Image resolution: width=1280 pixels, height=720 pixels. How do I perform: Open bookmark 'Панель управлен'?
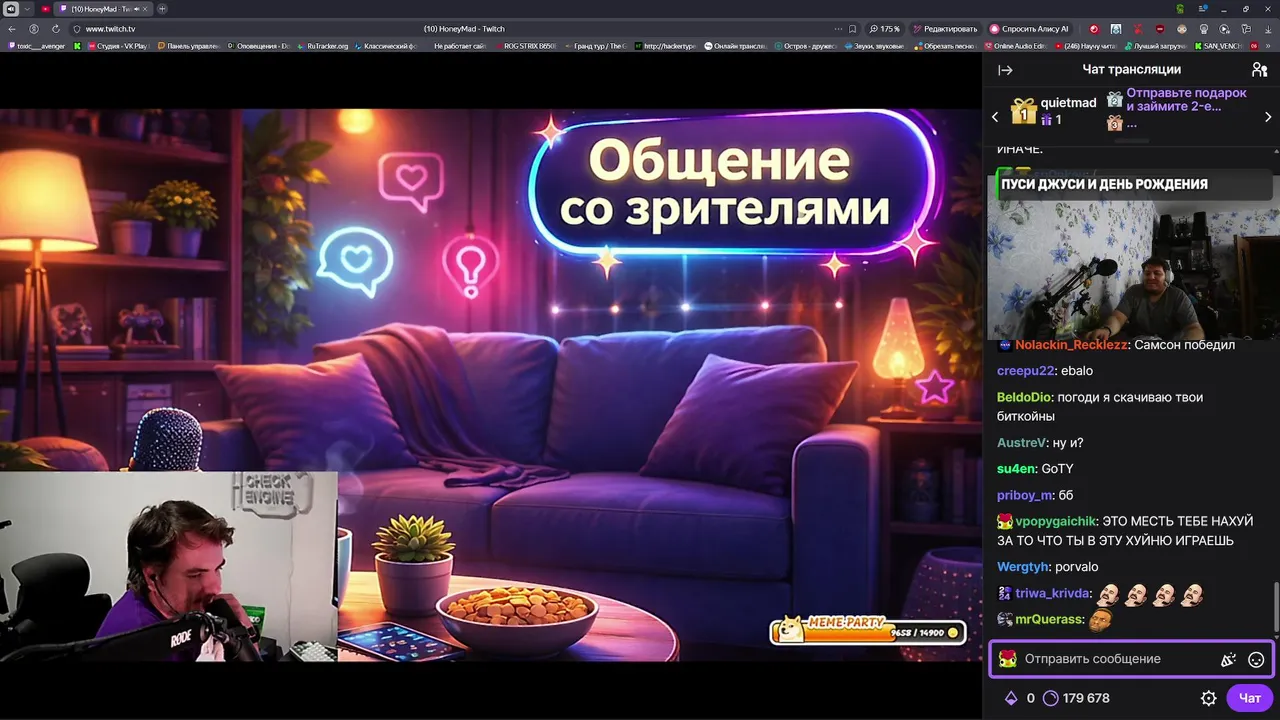coord(189,46)
